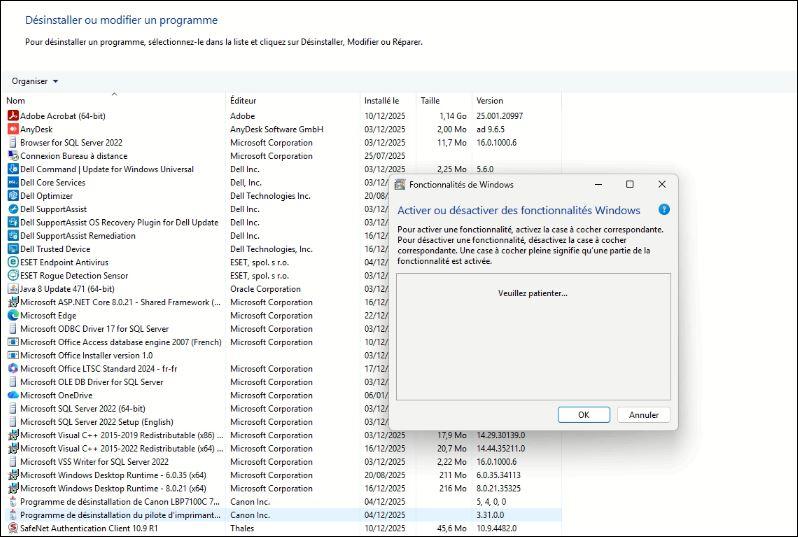Click the SafeNet Authentication Client icon
Image resolution: width=798 pixels, height=537 pixels.
pyautogui.click(x=13, y=528)
